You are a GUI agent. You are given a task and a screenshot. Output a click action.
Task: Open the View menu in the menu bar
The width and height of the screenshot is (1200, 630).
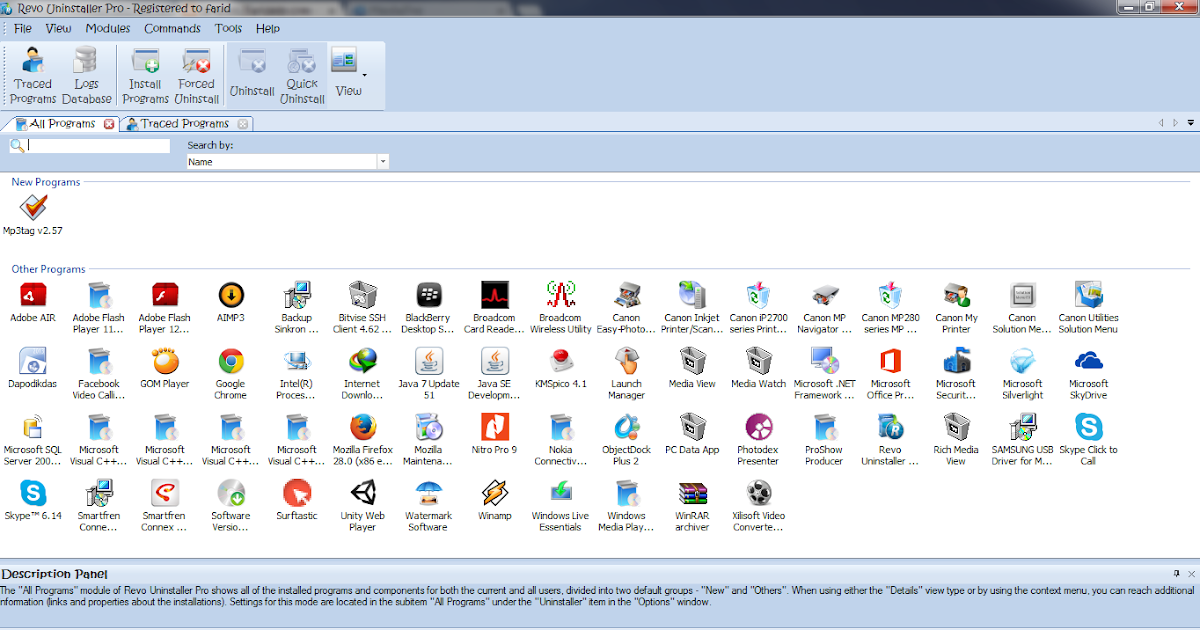pyautogui.click(x=59, y=29)
